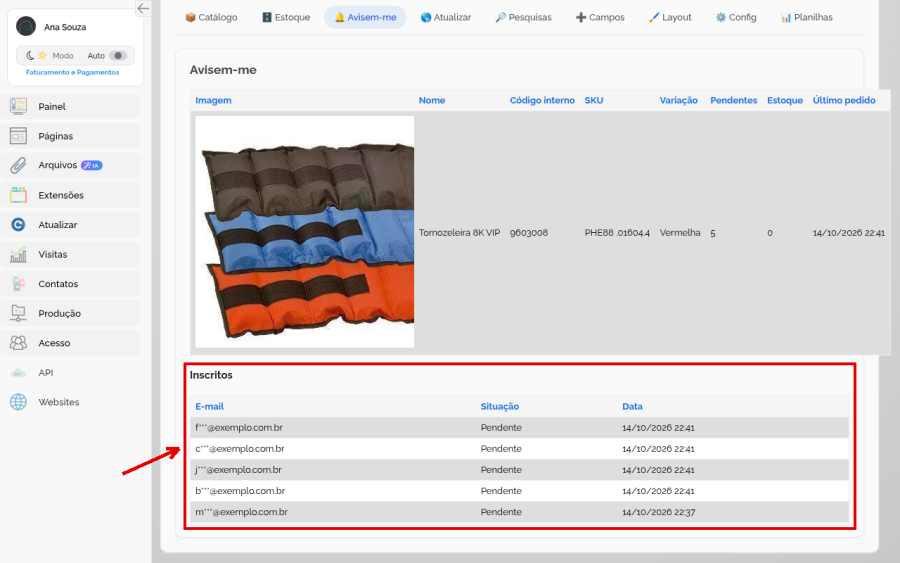
Task: Open the Visitas menu item
Action: tap(71, 254)
